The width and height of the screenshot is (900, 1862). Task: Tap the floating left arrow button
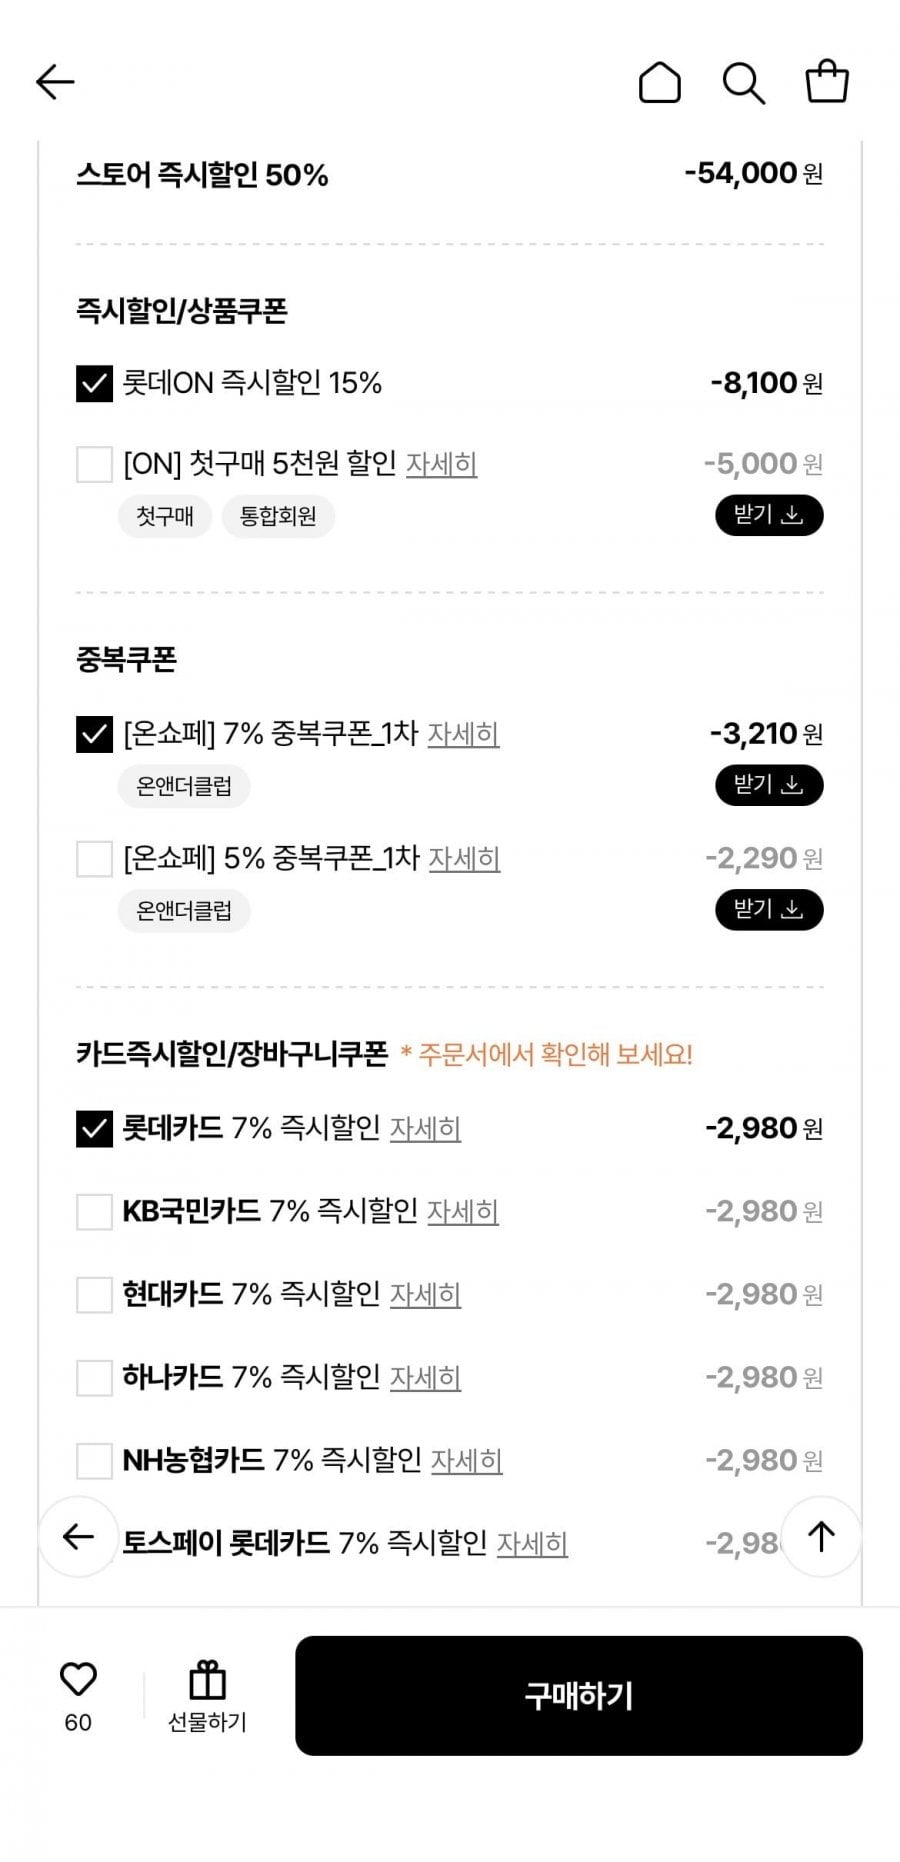(78, 1537)
